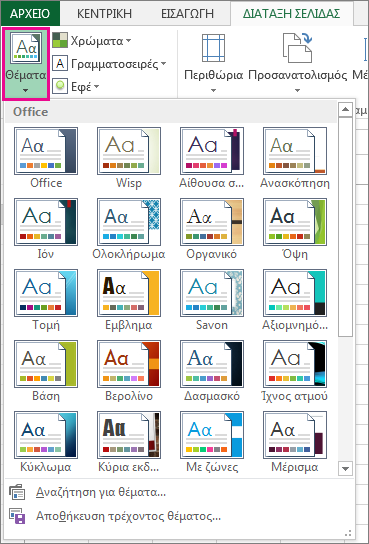Click the gallery scrollbar up arrow
369x544 pixels.
pyautogui.click(x=345, y=110)
